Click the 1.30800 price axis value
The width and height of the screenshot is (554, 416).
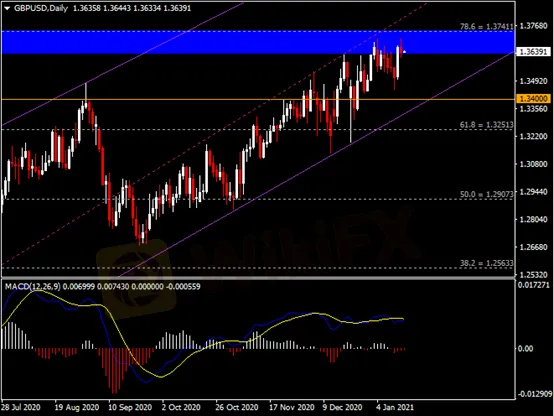(533, 164)
